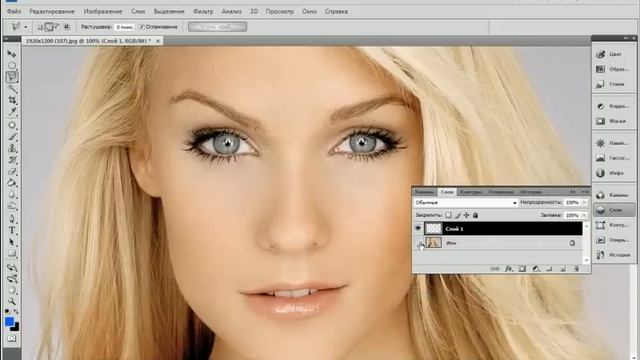The width and height of the screenshot is (640, 360).
Task: Switch to the История tab in panel
Action: [531, 192]
